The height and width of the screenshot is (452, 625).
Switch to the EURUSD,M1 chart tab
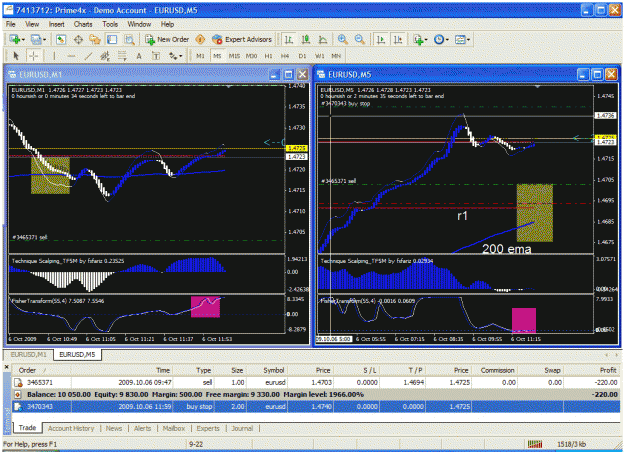pyautogui.click(x=28, y=354)
